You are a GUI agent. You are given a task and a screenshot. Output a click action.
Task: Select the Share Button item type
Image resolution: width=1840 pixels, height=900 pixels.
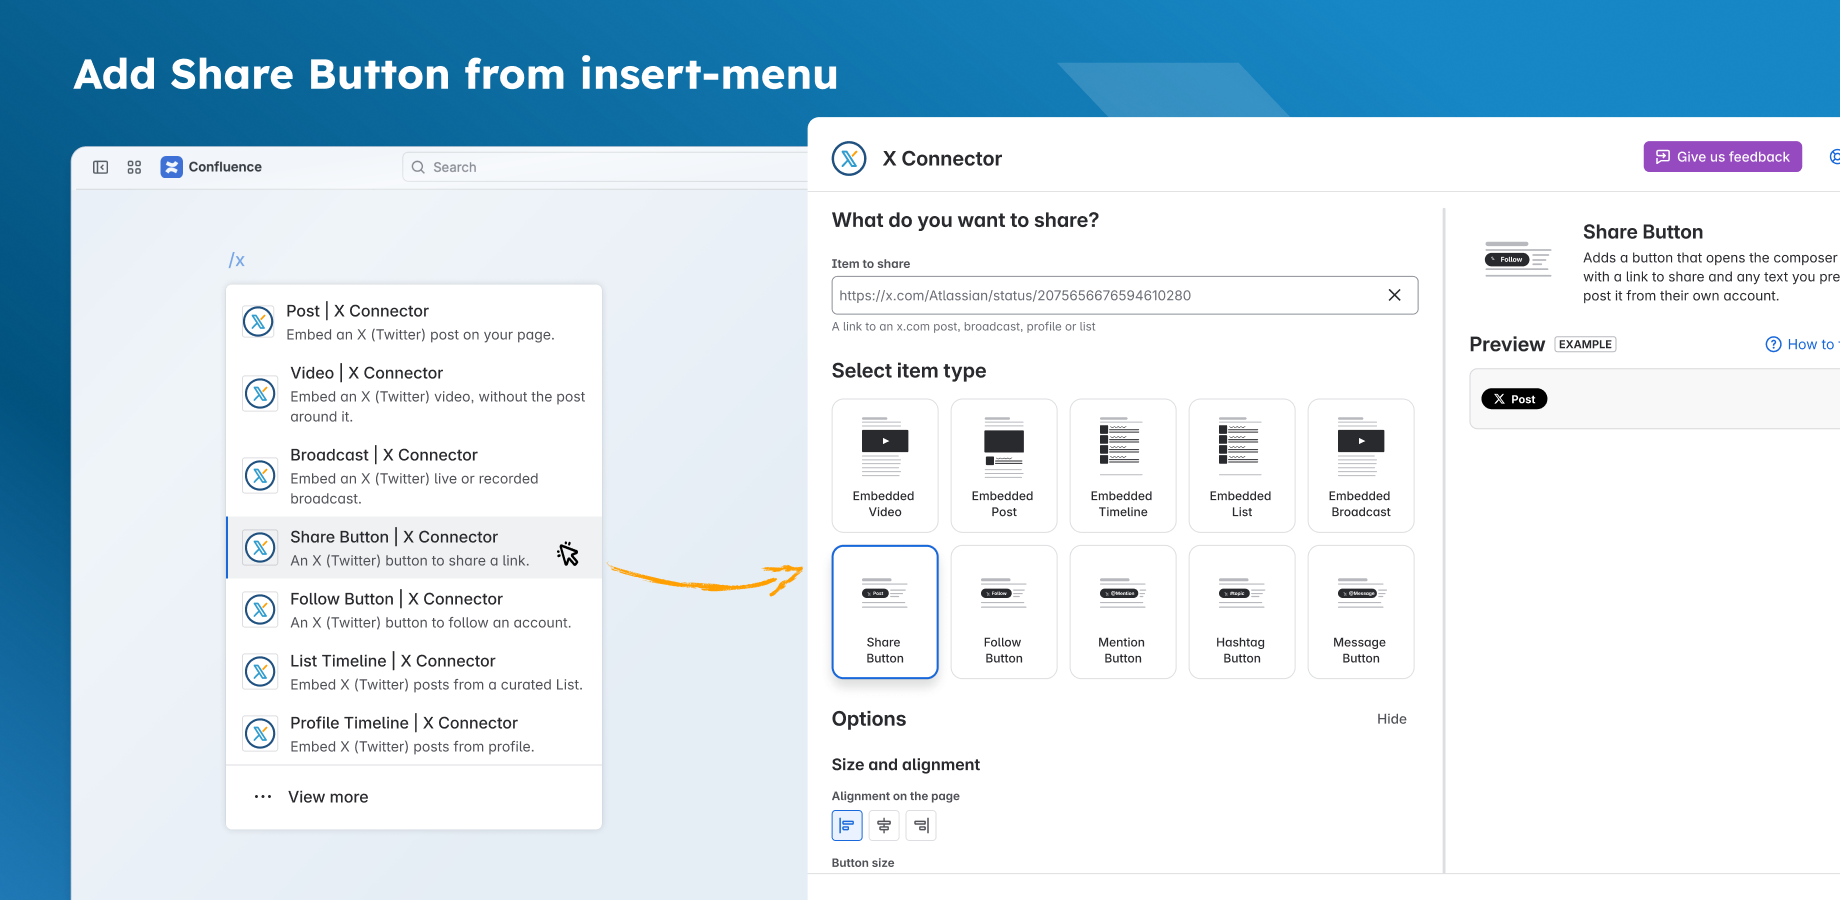click(885, 612)
